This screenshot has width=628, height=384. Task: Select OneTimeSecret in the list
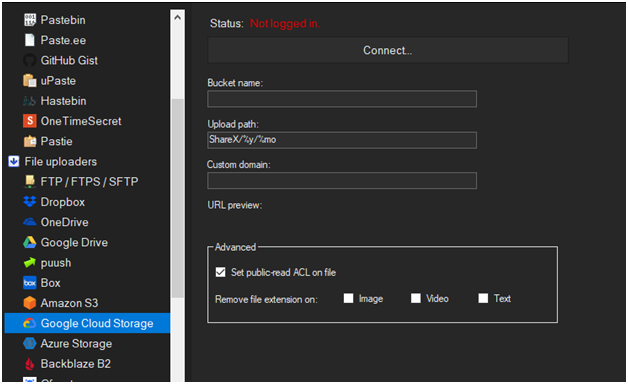[x=81, y=121]
